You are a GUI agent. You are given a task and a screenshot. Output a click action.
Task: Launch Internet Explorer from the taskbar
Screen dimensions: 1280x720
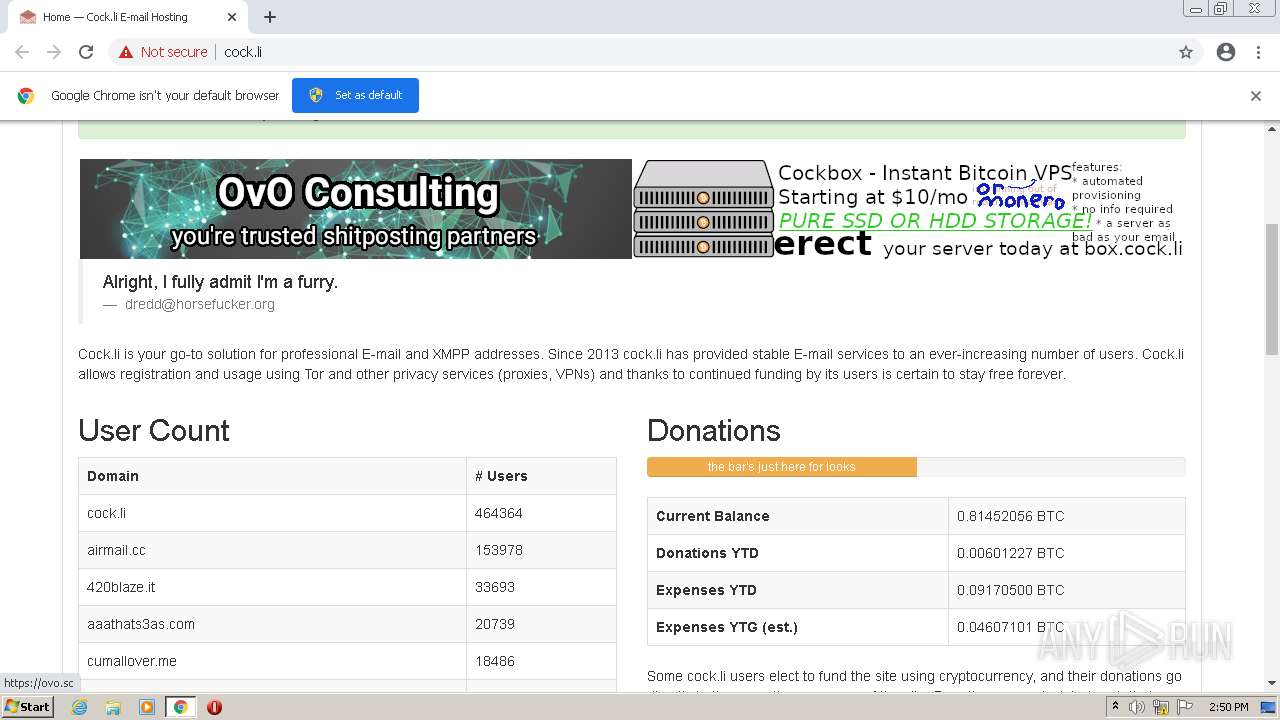point(80,707)
